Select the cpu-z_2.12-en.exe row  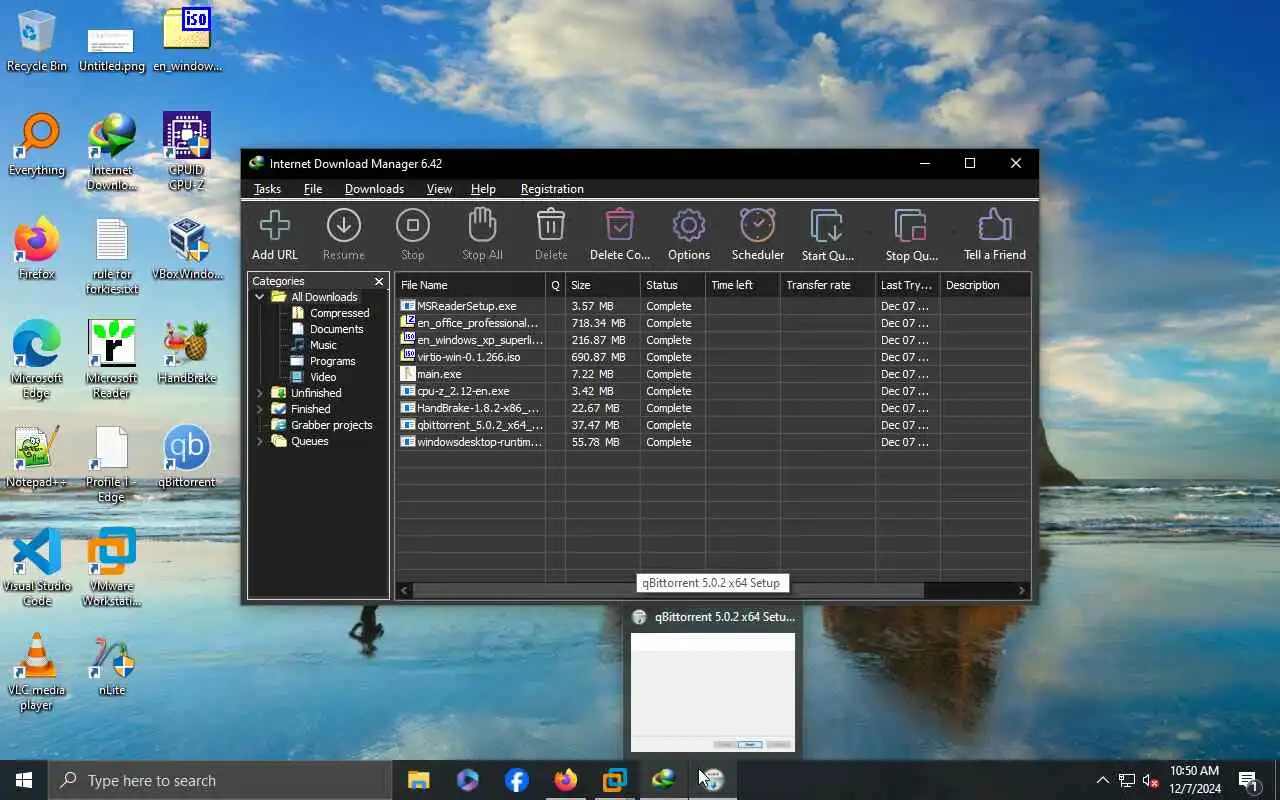coord(713,391)
